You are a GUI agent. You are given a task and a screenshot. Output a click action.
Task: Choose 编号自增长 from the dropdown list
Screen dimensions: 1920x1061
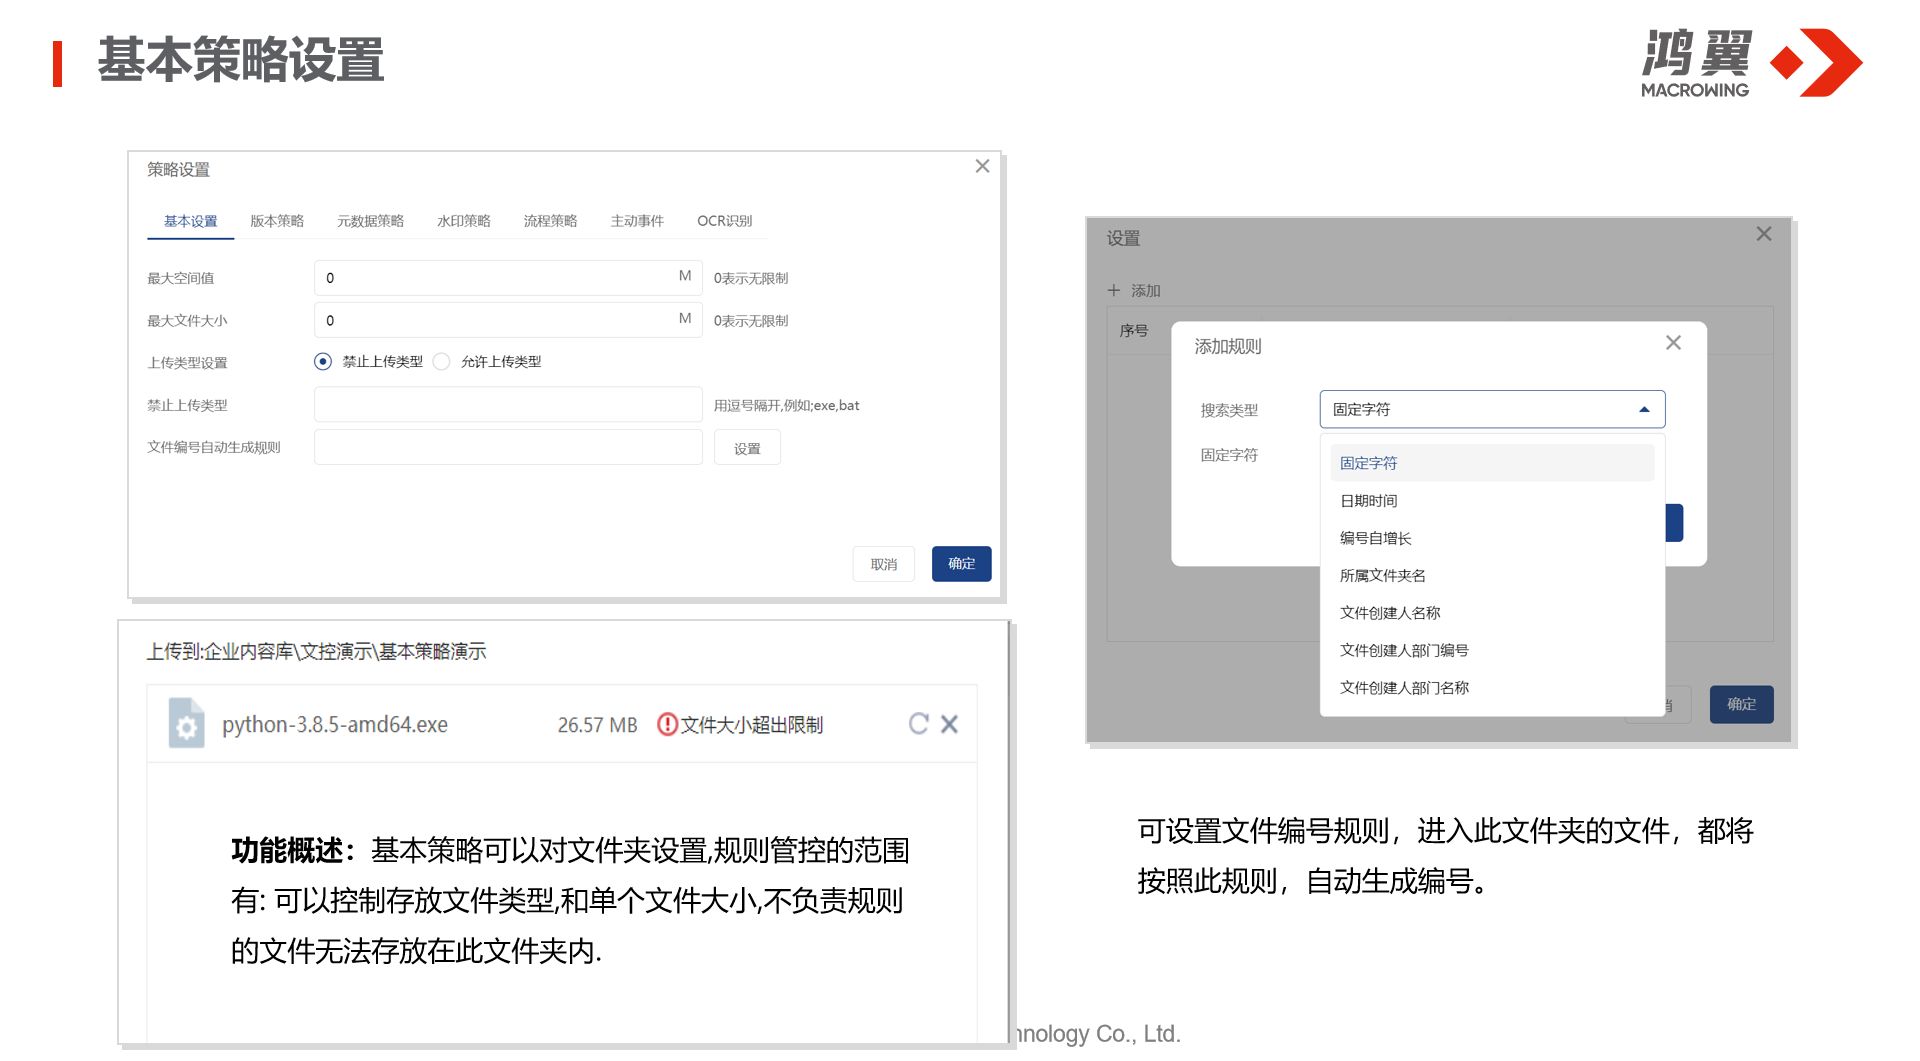1375,538
